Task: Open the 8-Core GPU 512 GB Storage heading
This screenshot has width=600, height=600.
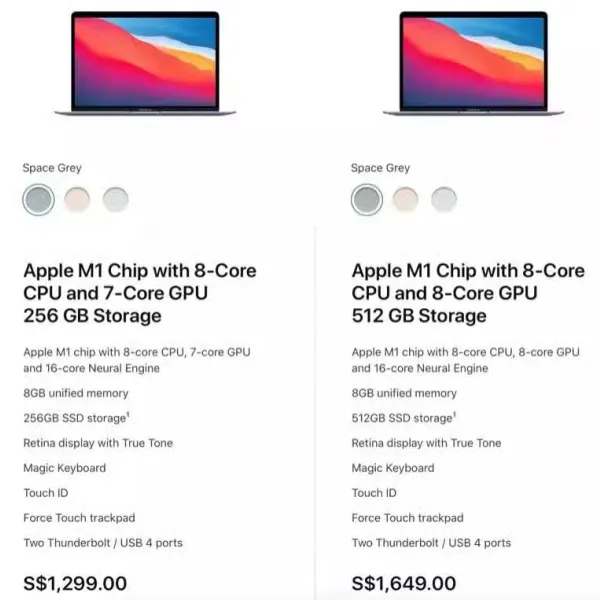Action: click(x=468, y=293)
